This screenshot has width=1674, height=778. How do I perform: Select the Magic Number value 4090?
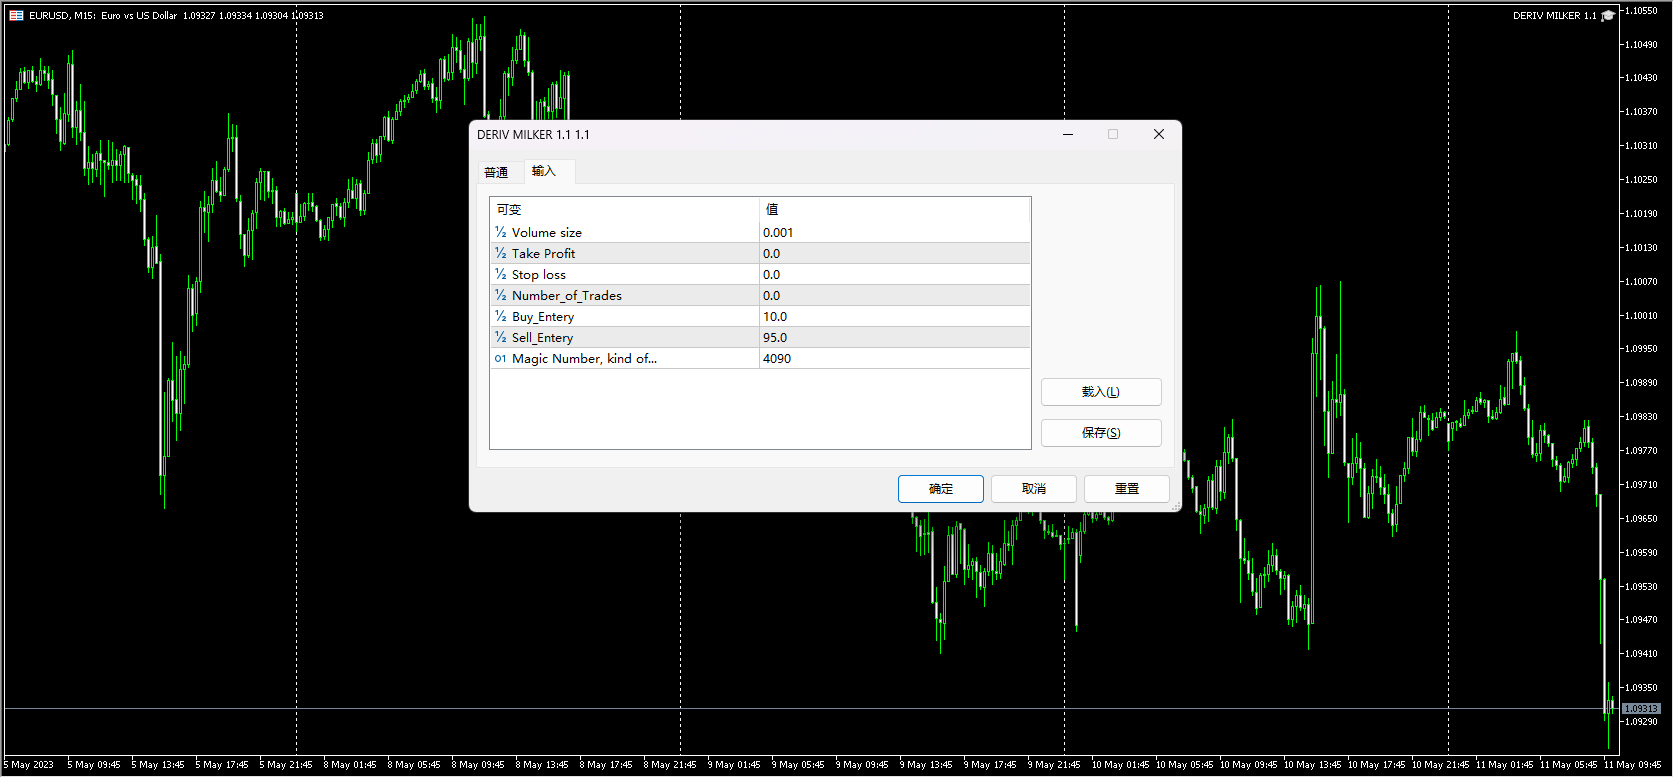tap(895, 358)
